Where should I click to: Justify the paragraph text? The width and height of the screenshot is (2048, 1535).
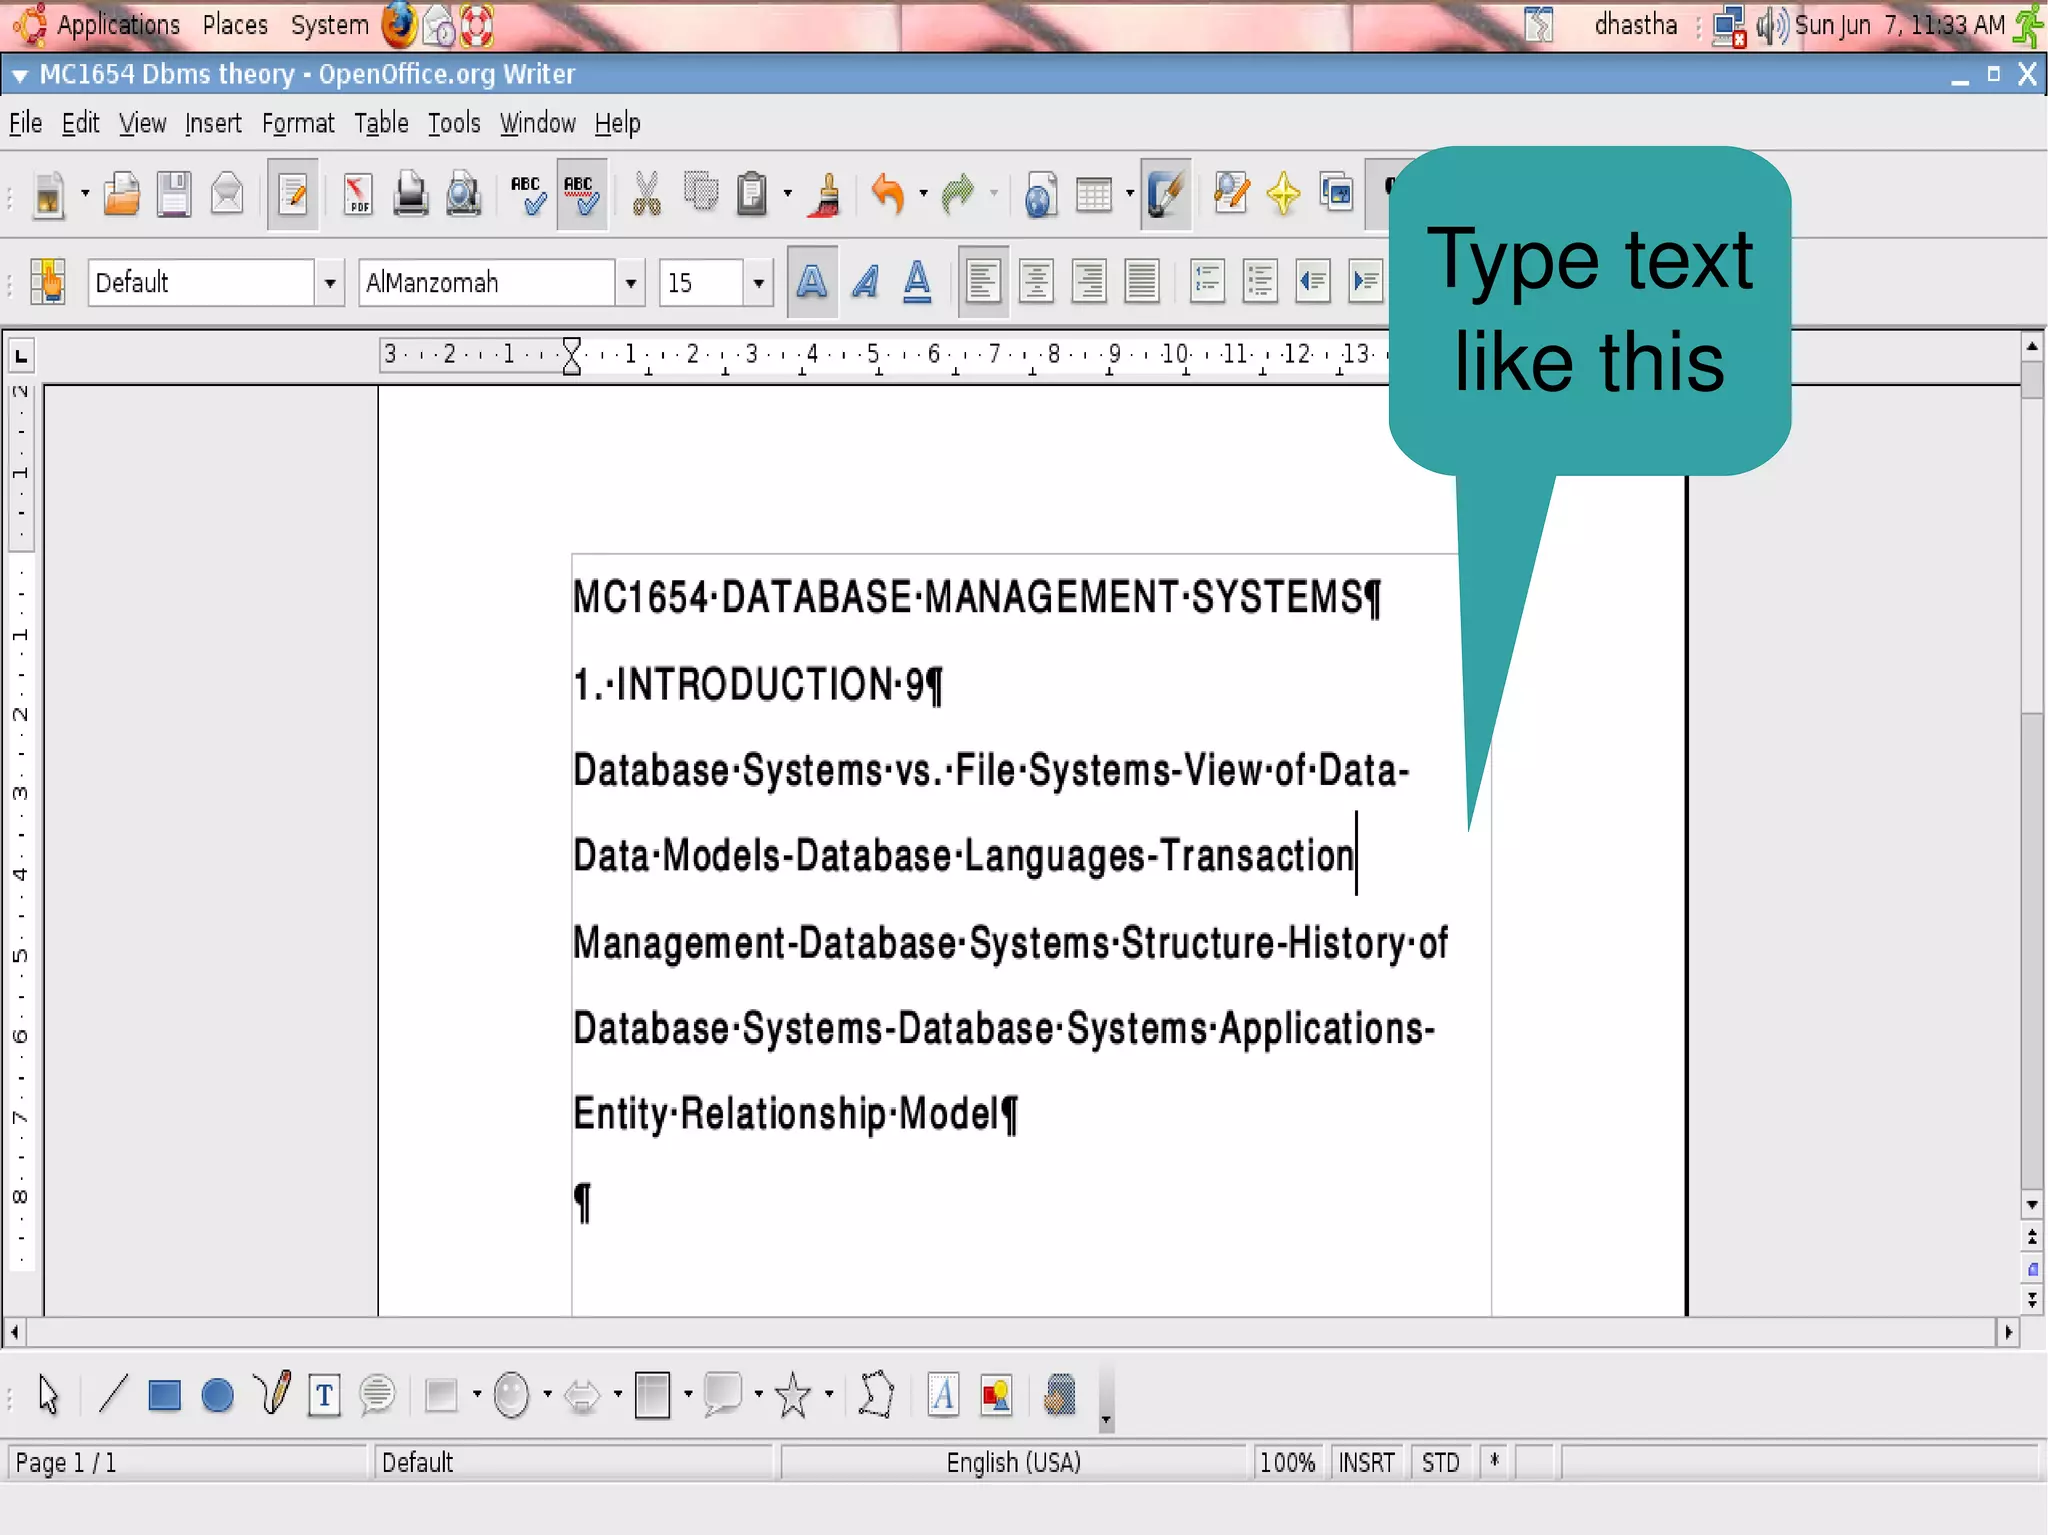1141,282
